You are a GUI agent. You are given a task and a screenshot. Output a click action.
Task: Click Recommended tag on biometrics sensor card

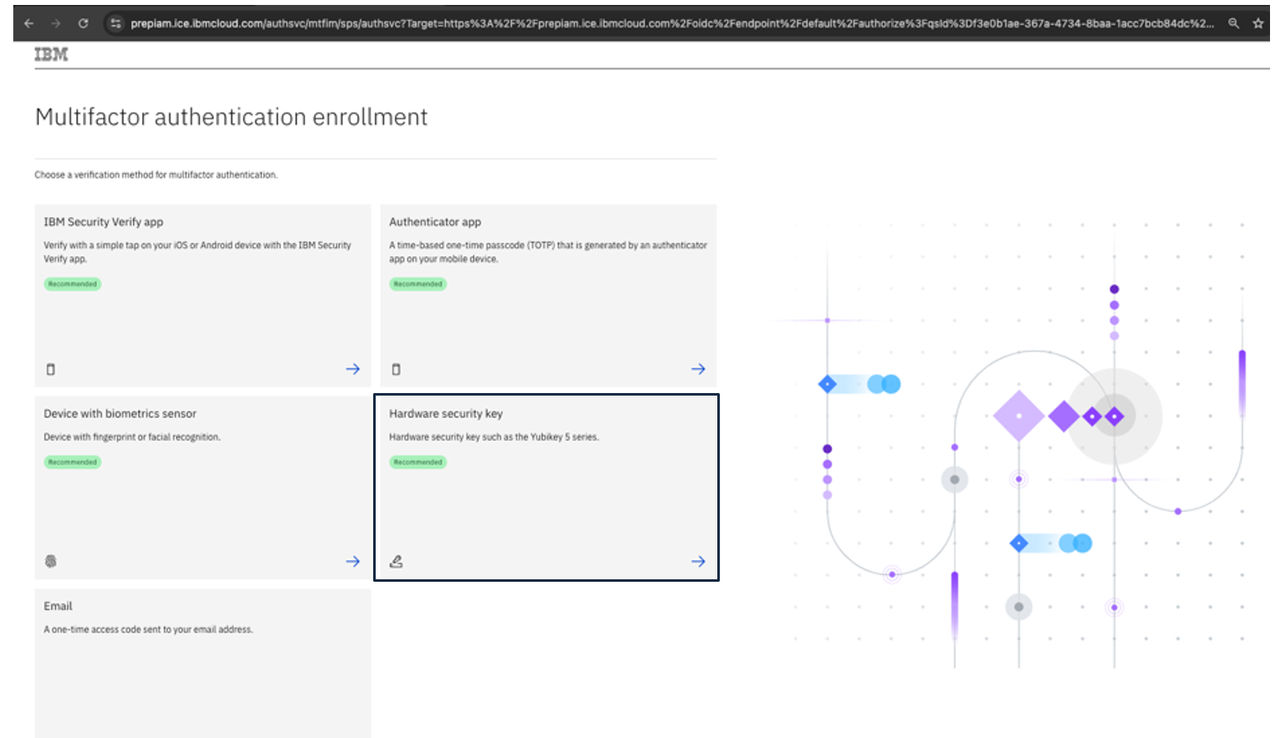(73, 462)
